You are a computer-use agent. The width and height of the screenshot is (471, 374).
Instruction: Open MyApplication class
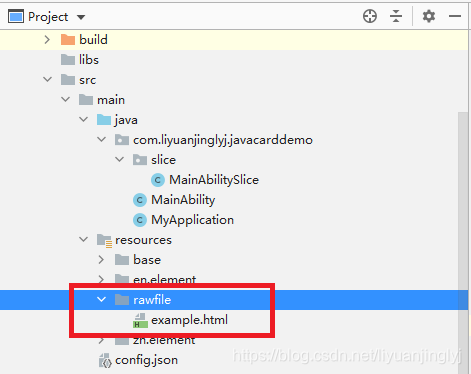click(193, 220)
